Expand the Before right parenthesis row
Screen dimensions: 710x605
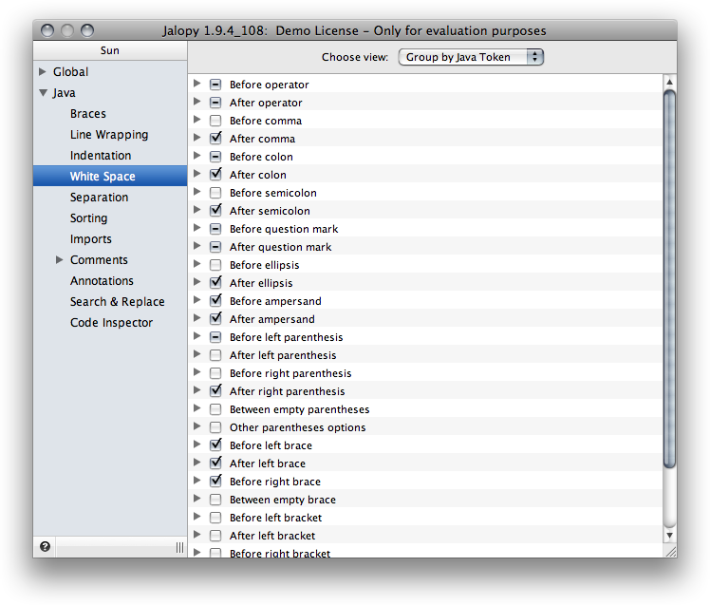point(197,372)
